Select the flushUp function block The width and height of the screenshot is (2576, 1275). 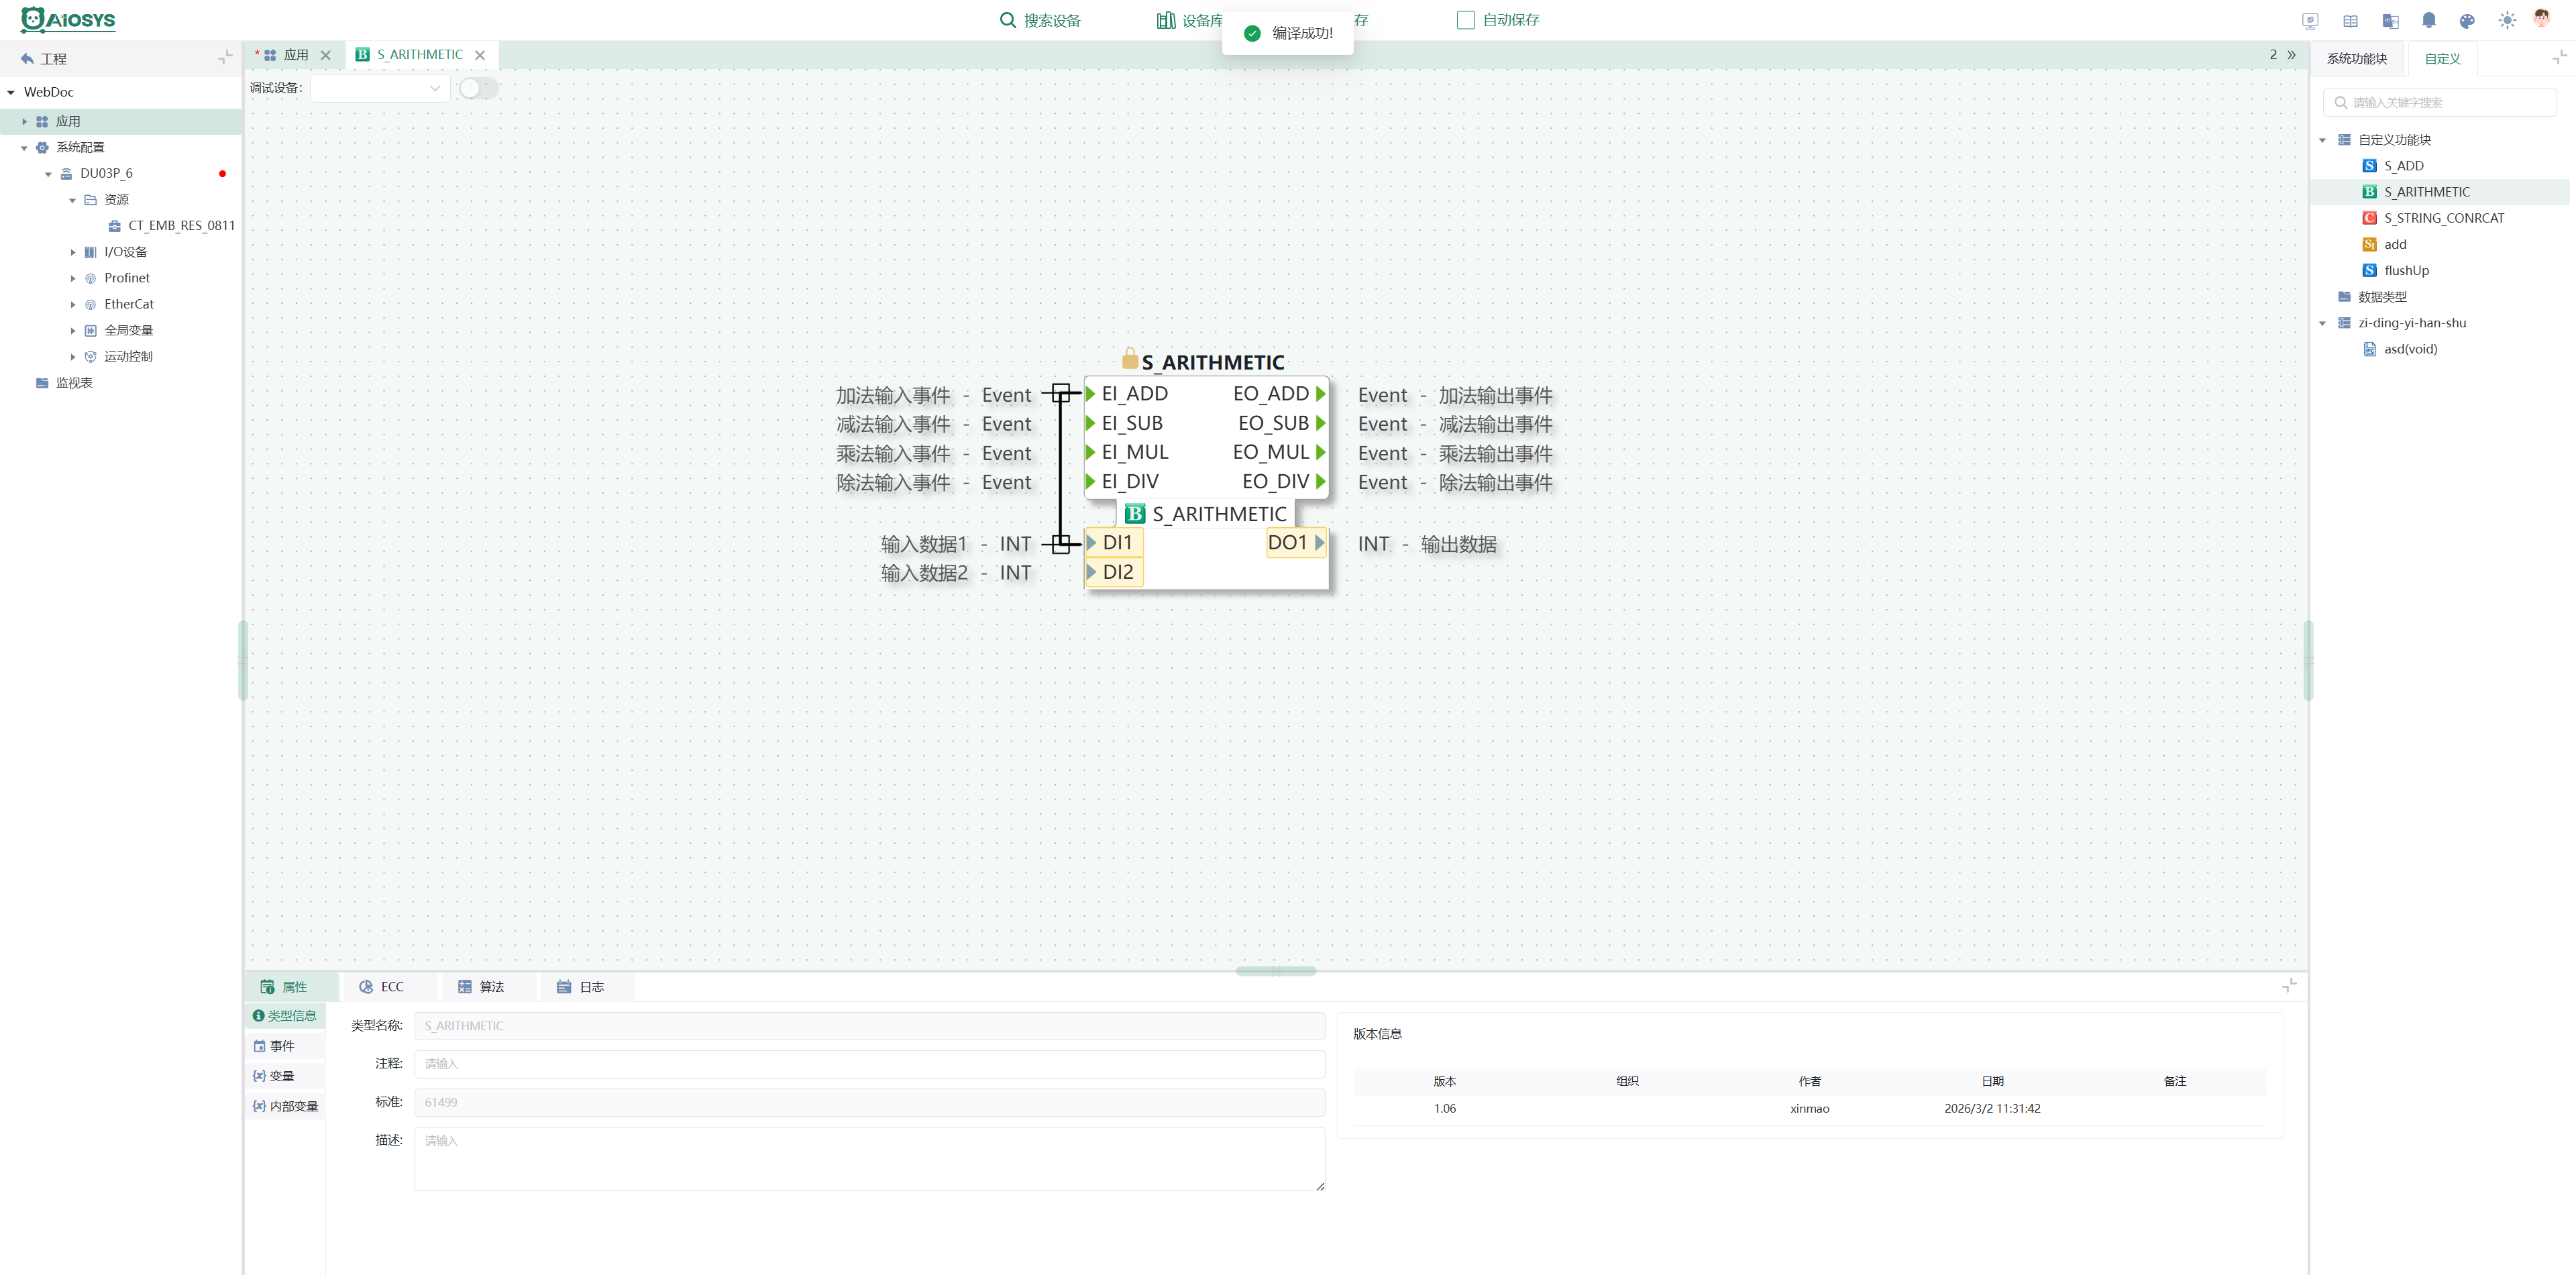(2406, 270)
